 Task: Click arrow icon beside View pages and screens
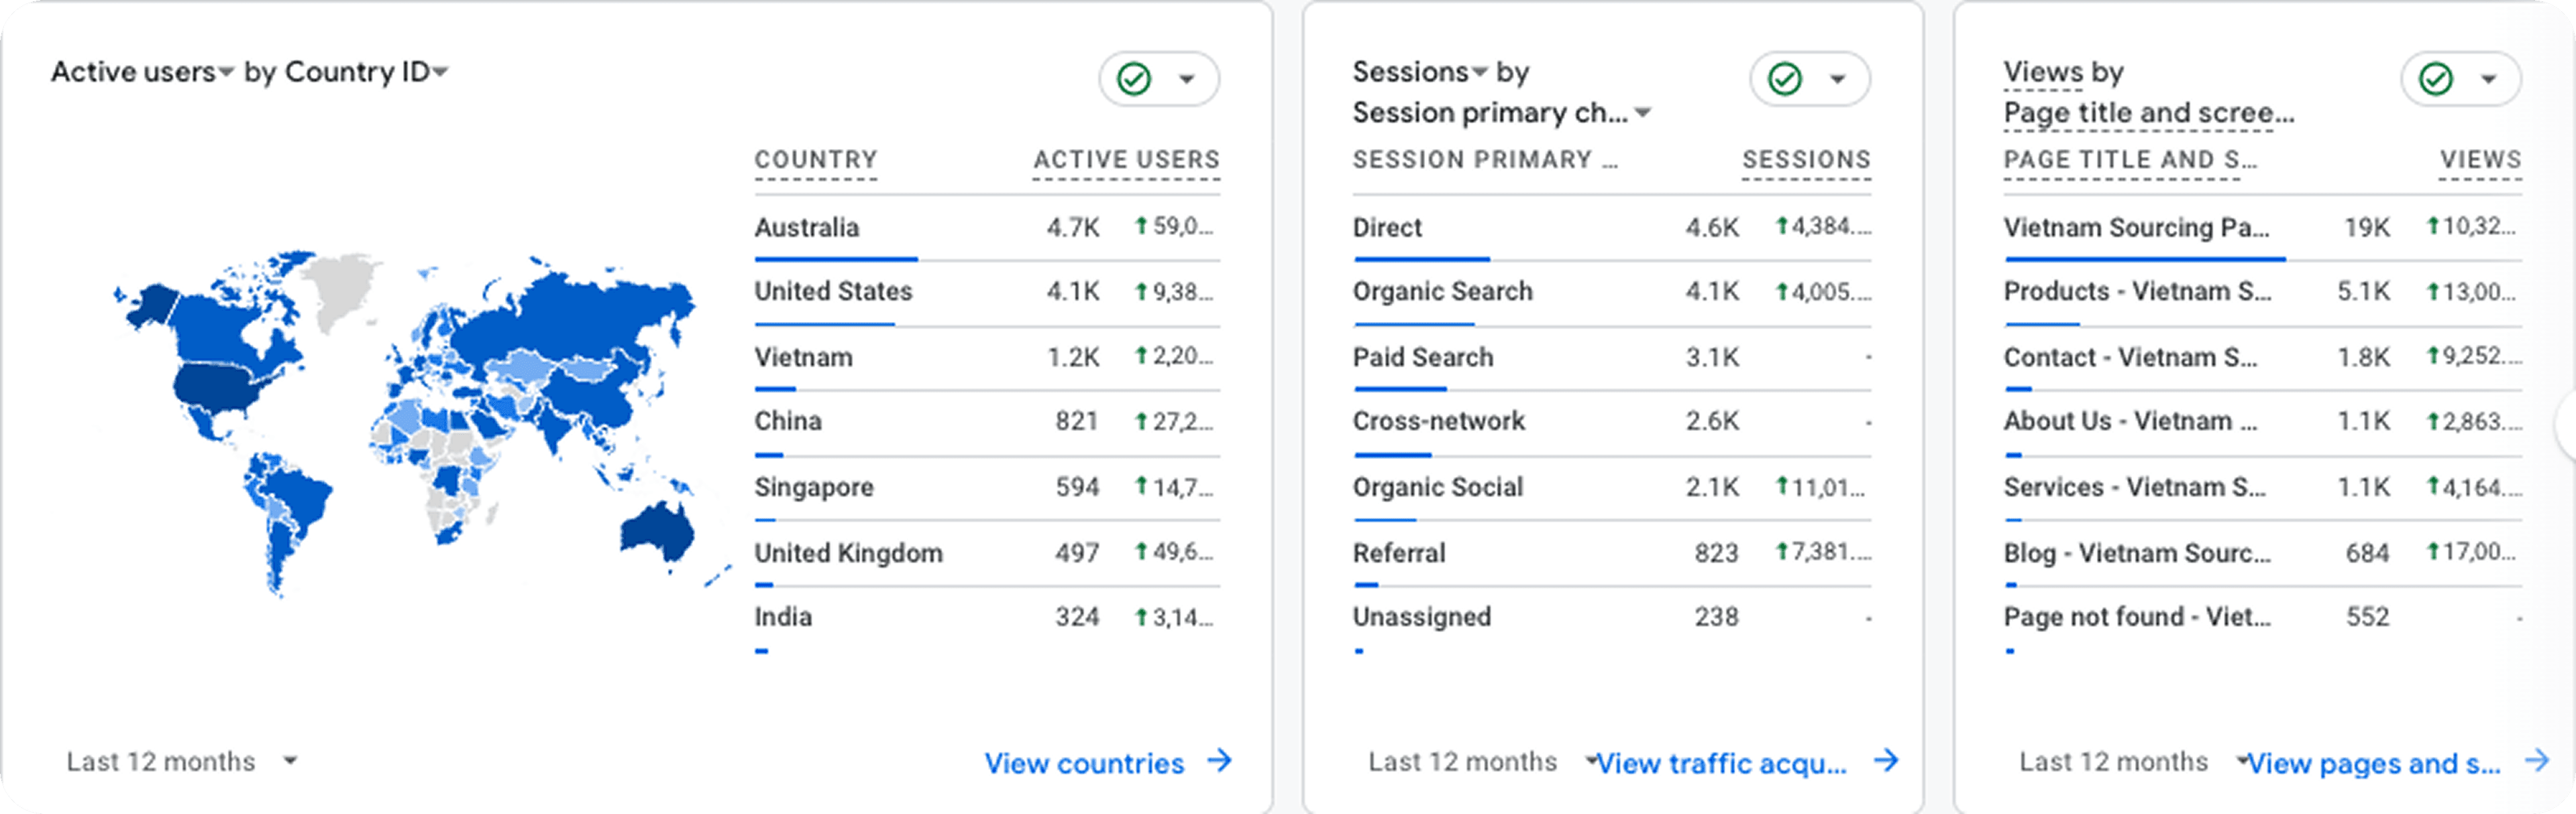coord(2536,761)
